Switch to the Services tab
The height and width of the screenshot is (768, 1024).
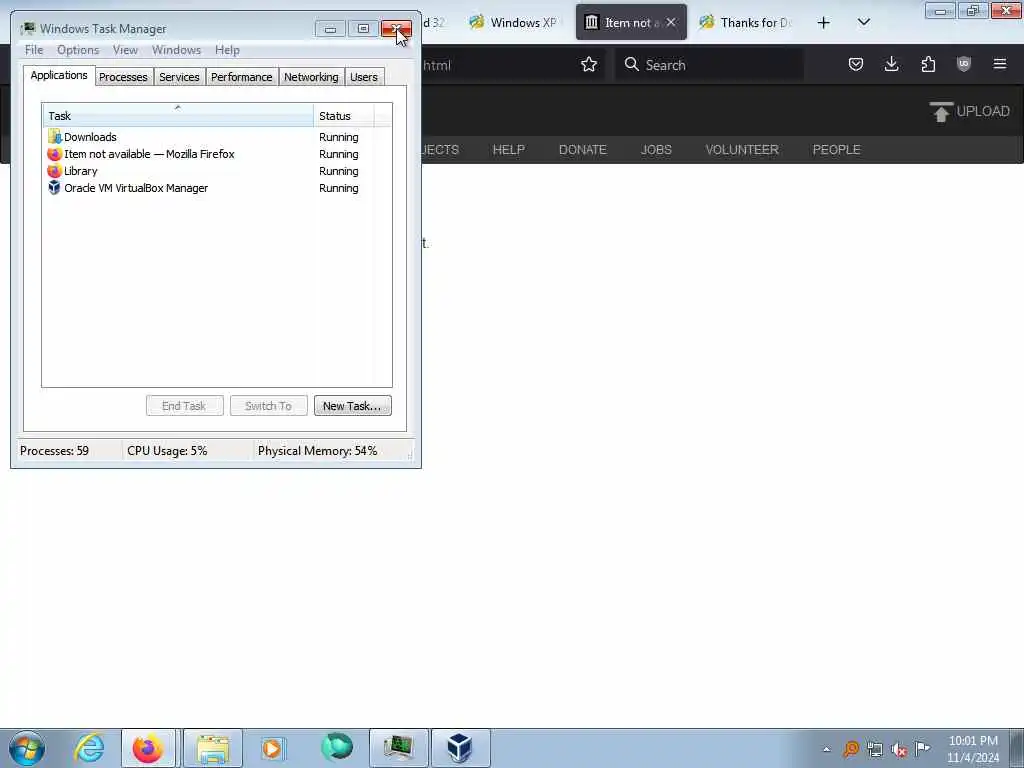179,77
